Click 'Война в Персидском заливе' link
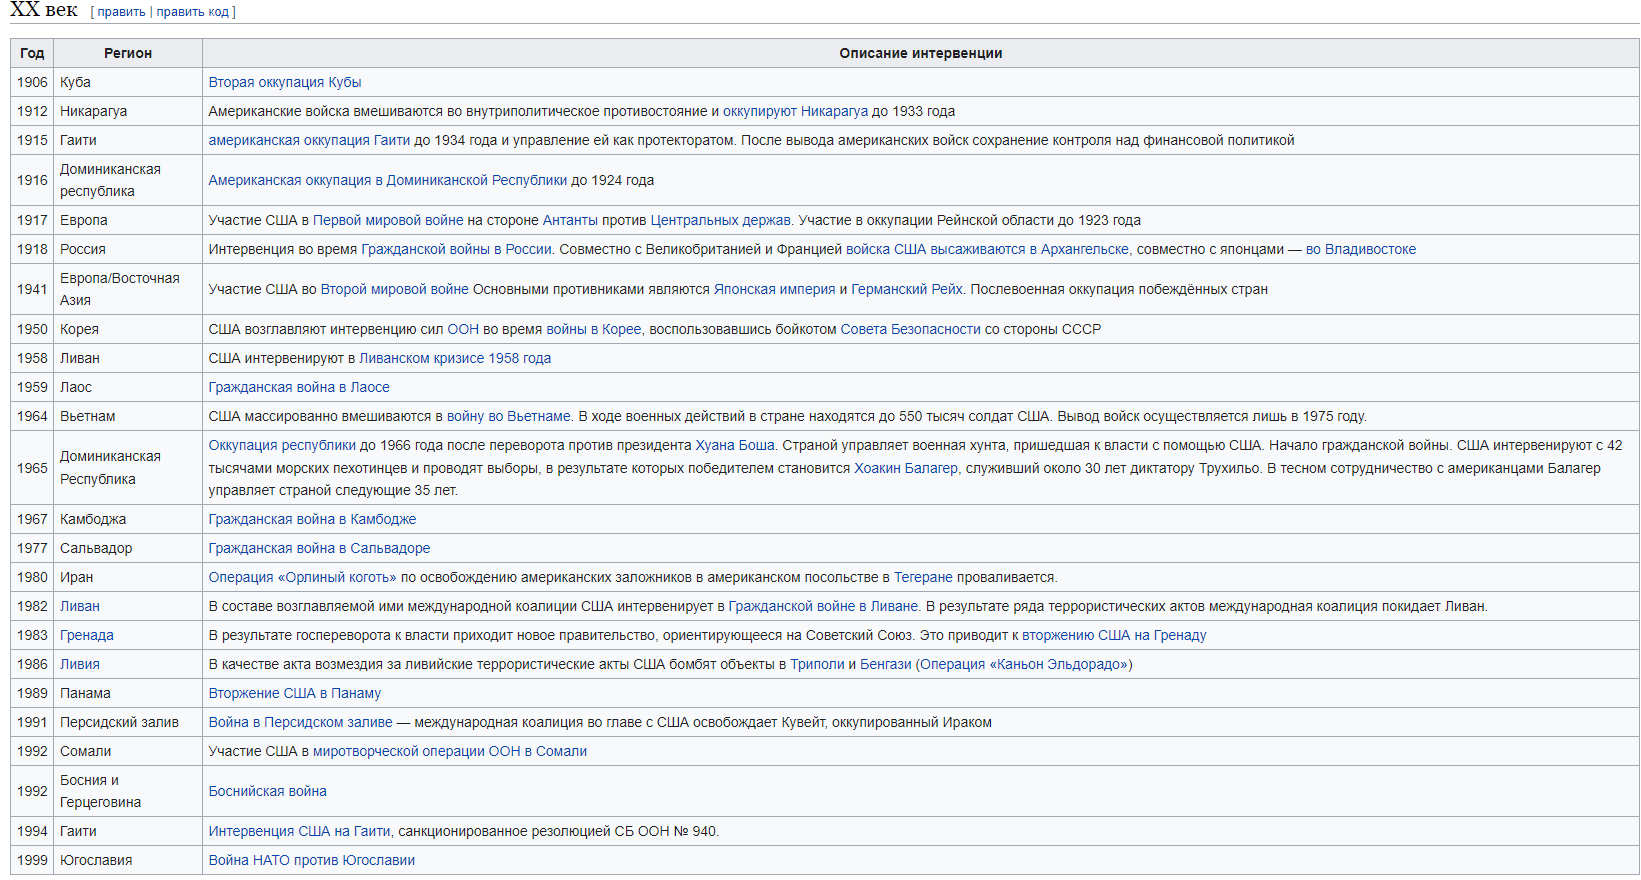The width and height of the screenshot is (1641, 880). point(300,722)
